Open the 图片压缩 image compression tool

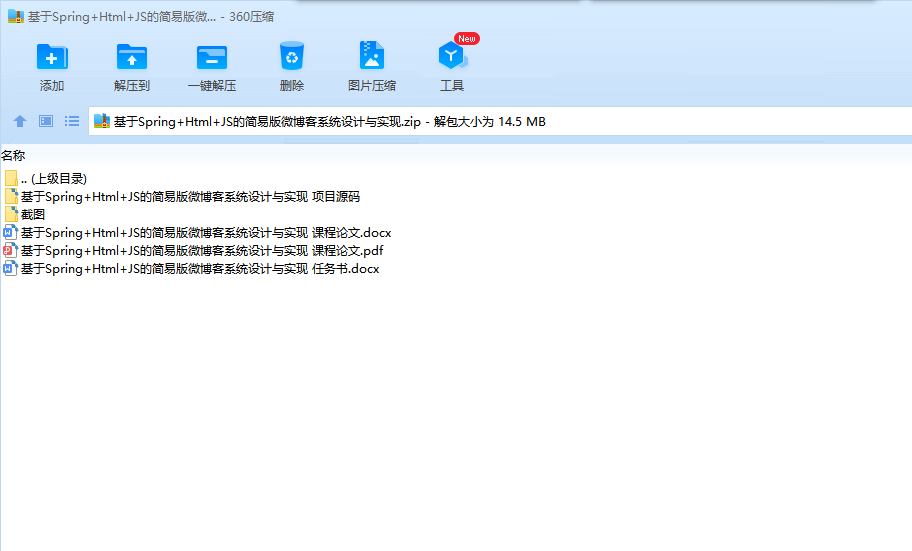(x=372, y=56)
